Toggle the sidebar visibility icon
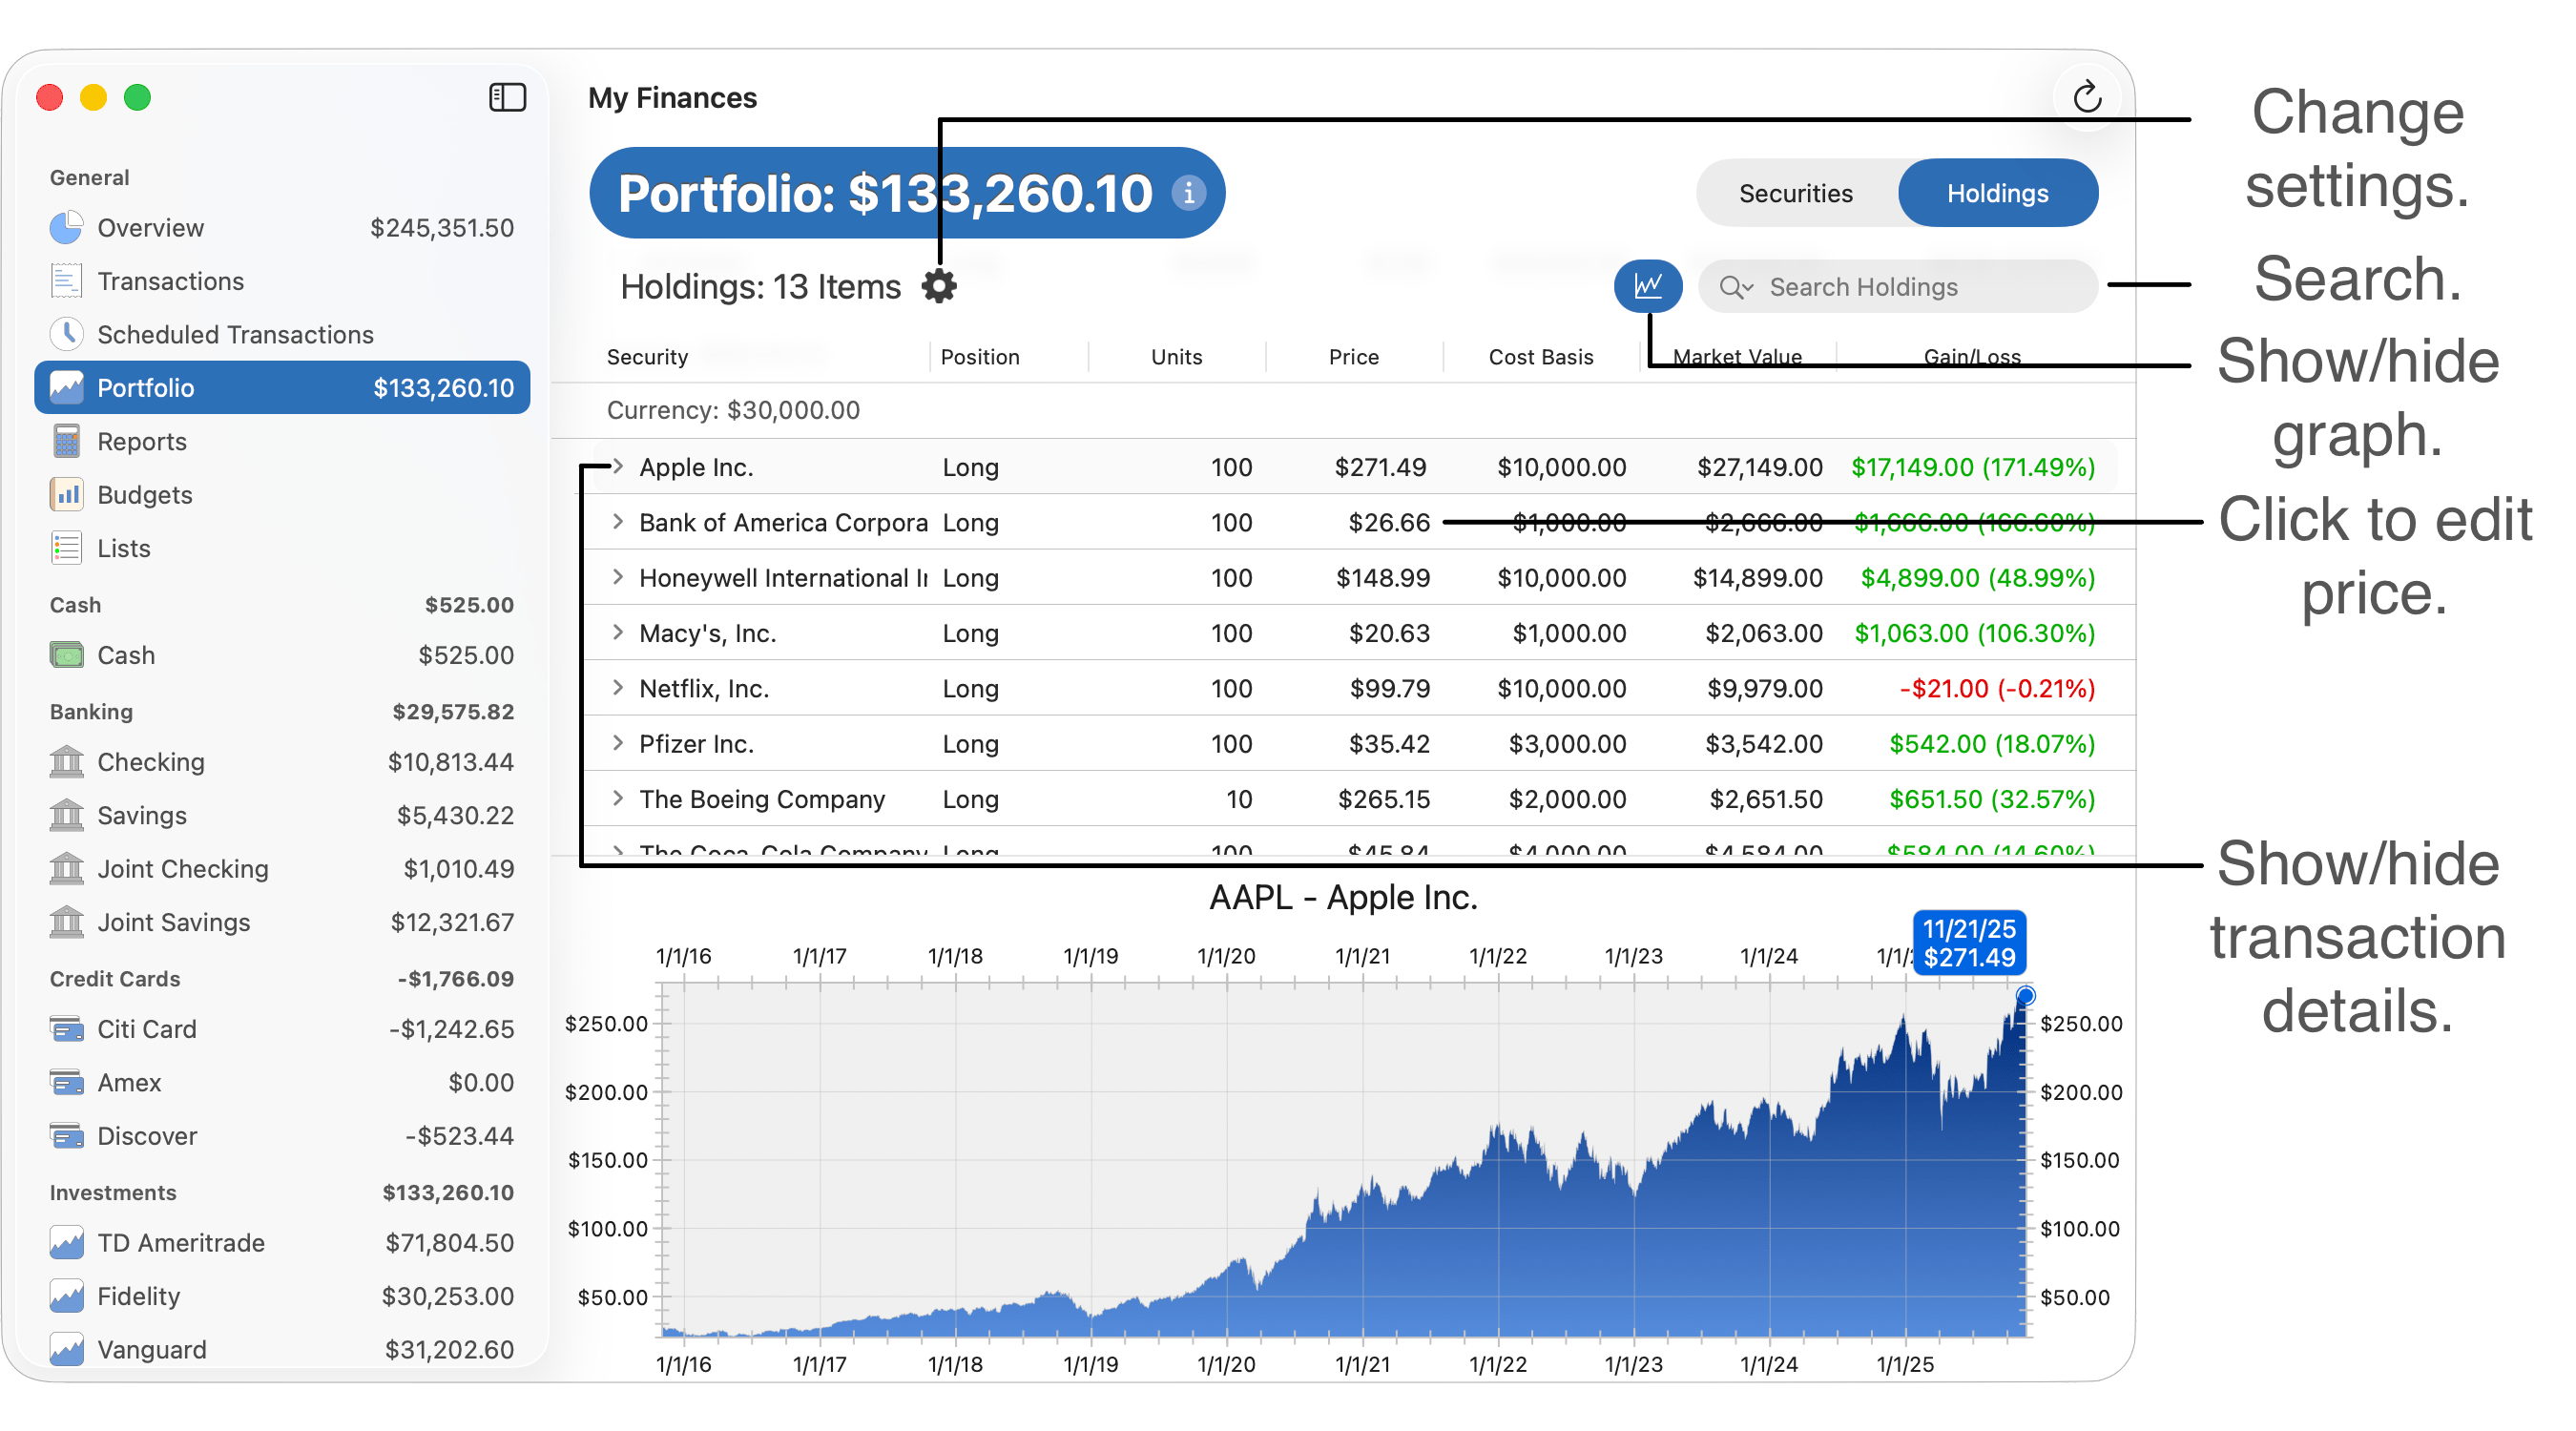This screenshot has width=2576, height=1431. pyautogui.click(x=507, y=97)
